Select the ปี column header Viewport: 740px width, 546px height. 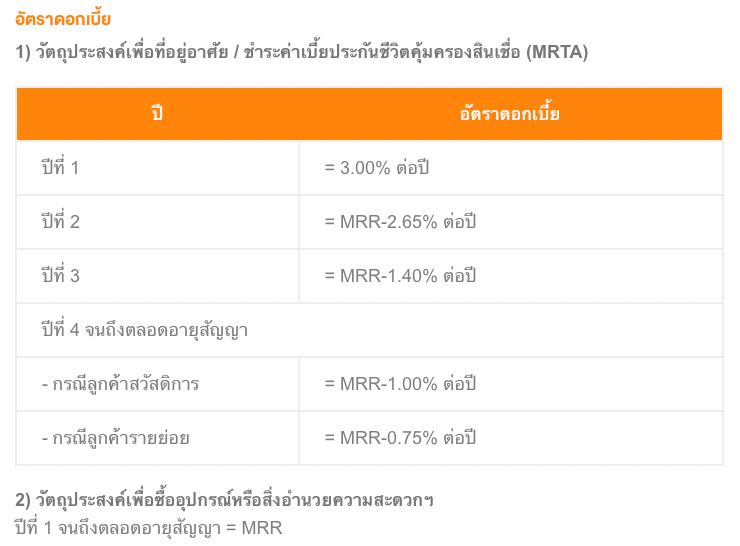click(158, 114)
